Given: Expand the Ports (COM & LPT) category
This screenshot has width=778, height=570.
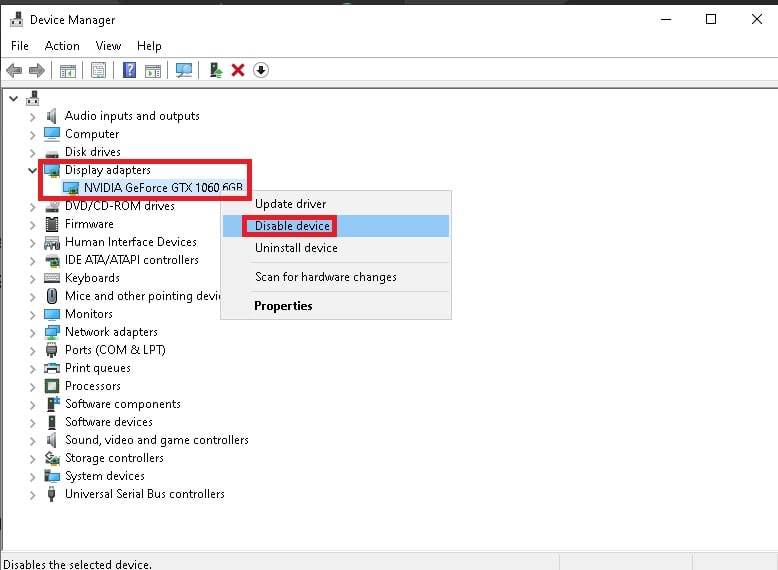Looking at the screenshot, I should tap(32, 351).
